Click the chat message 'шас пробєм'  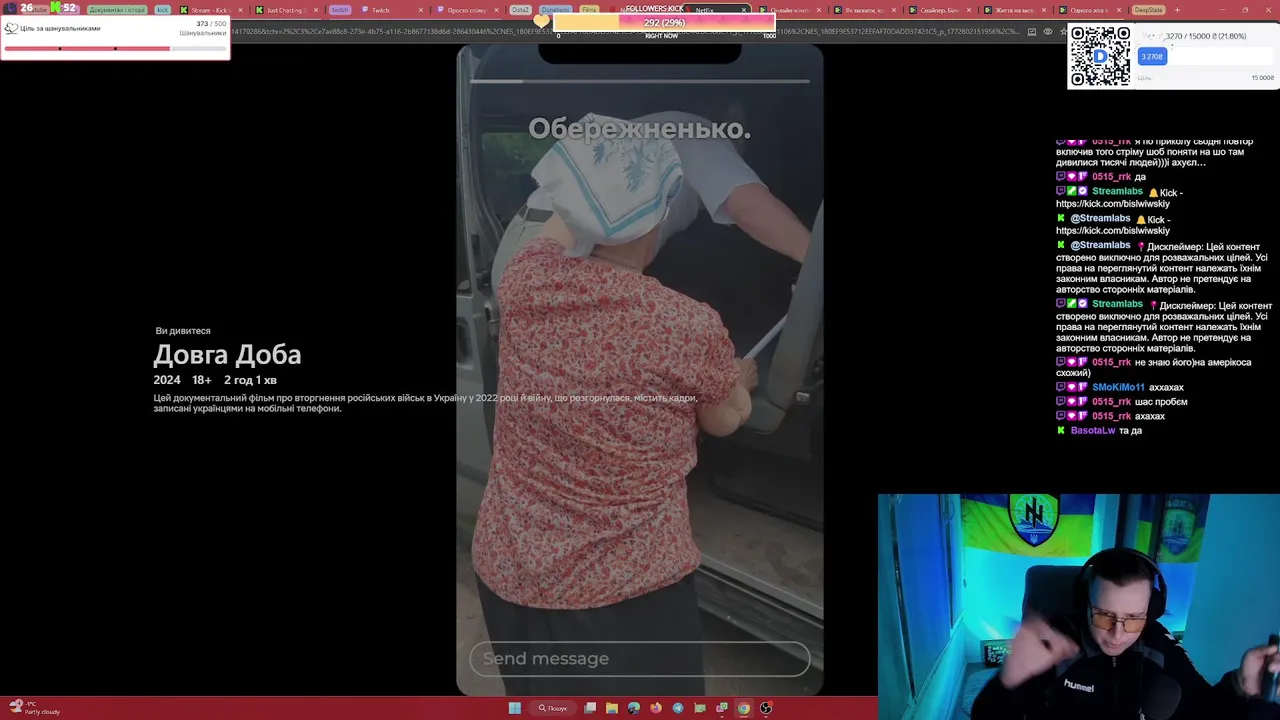click(x=1160, y=402)
